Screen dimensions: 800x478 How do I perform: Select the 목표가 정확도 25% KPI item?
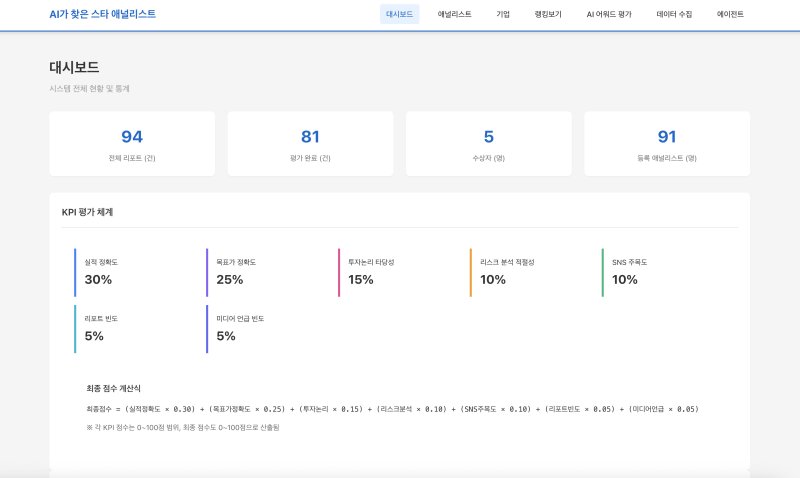(x=267, y=272)
